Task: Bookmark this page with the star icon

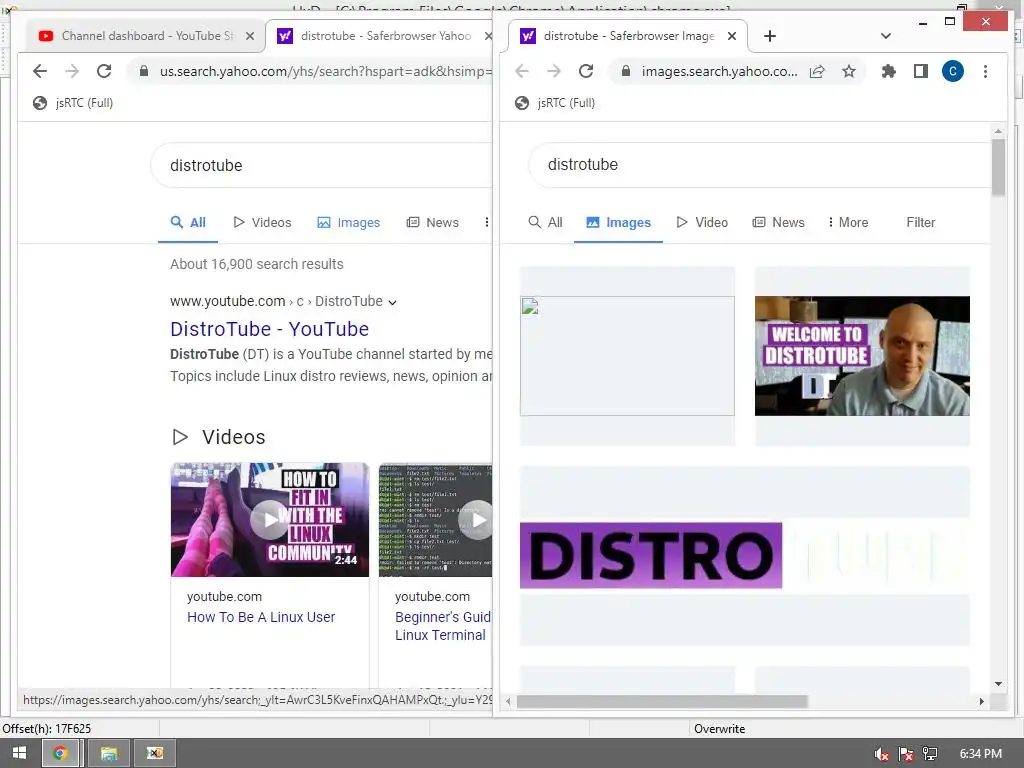Action: coord(848,71)
